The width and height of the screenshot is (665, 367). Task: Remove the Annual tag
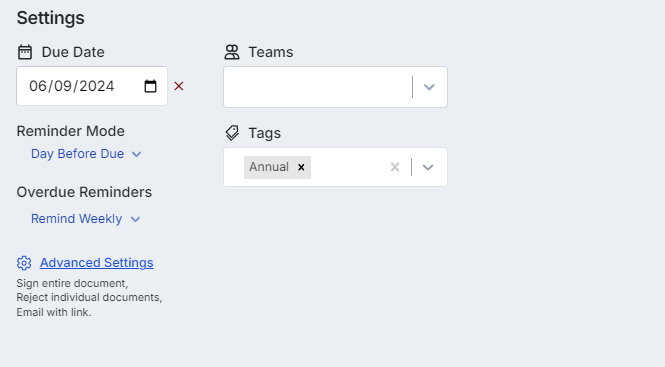point(301,167)
